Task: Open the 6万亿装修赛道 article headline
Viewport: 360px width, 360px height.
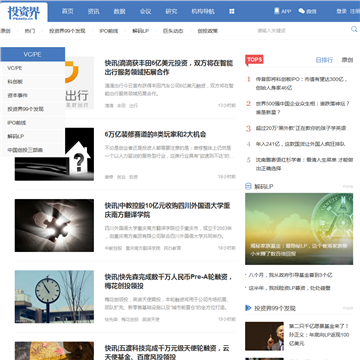Action: click(155, 134)
